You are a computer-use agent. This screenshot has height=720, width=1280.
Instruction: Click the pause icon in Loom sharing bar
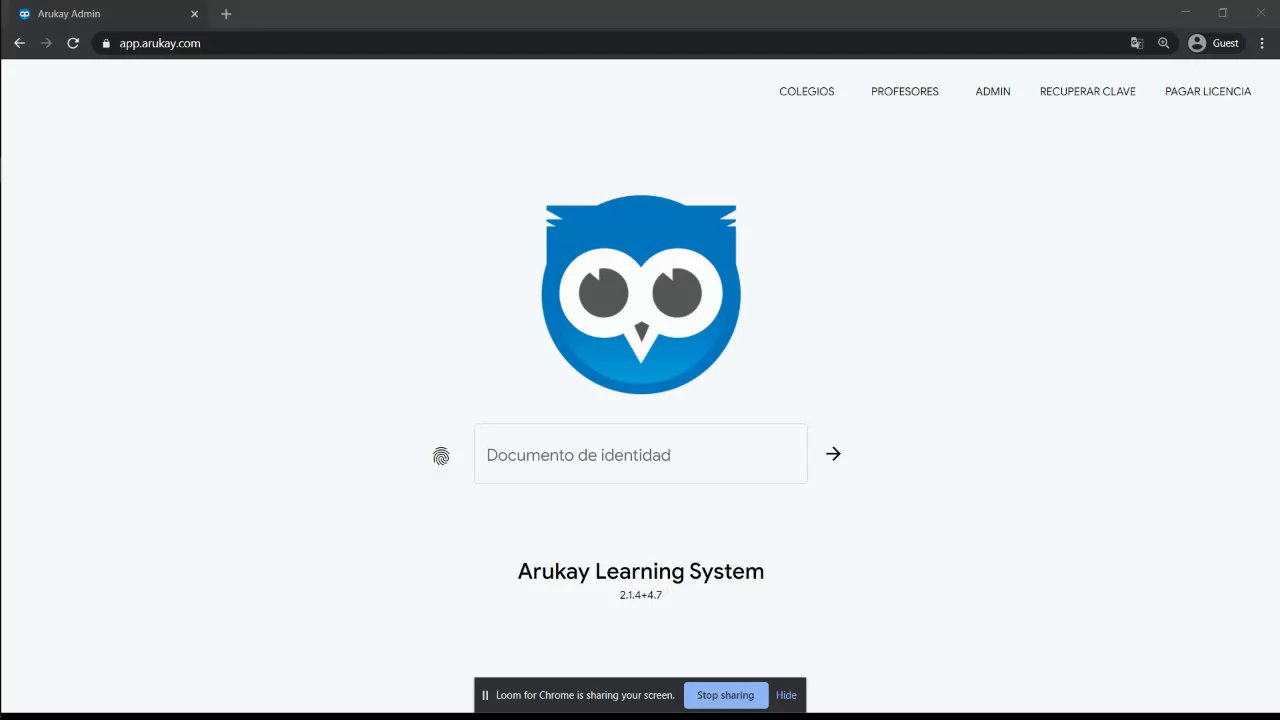485,695
